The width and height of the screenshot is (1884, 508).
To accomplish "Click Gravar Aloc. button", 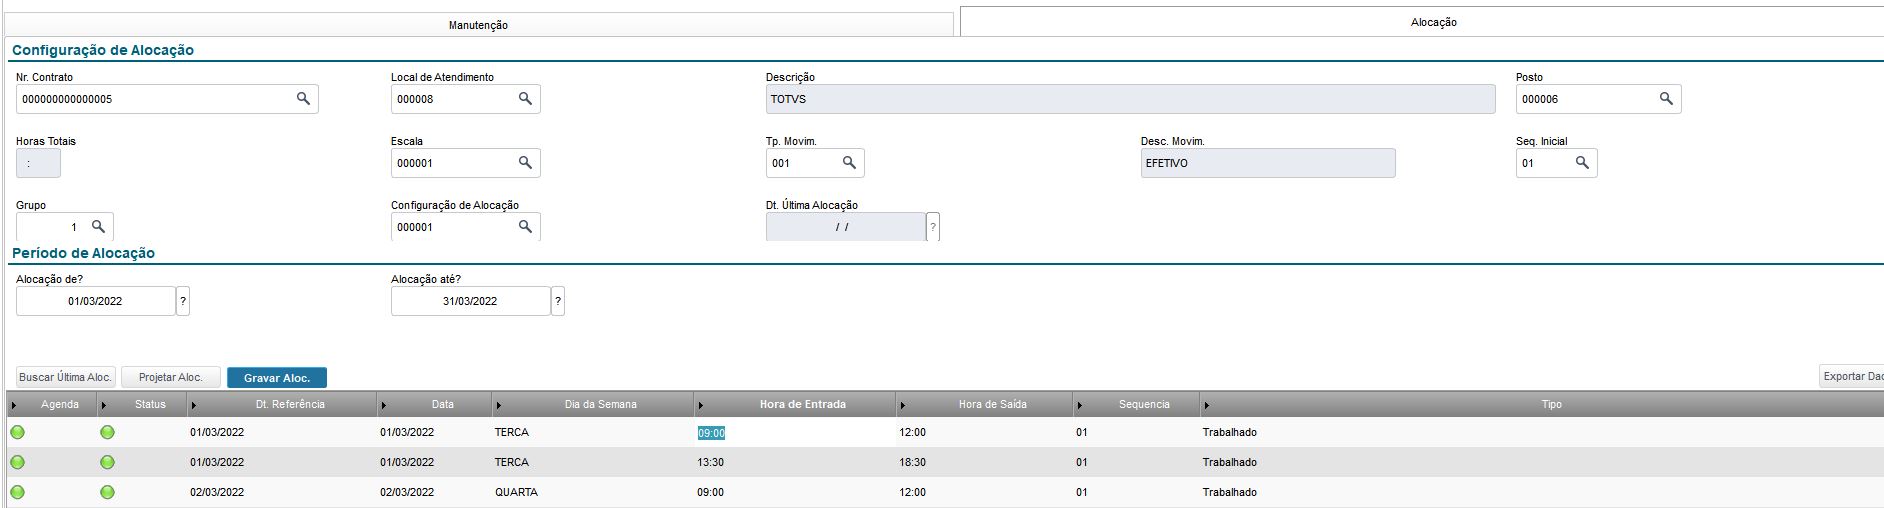I will (x=277, y=378).
